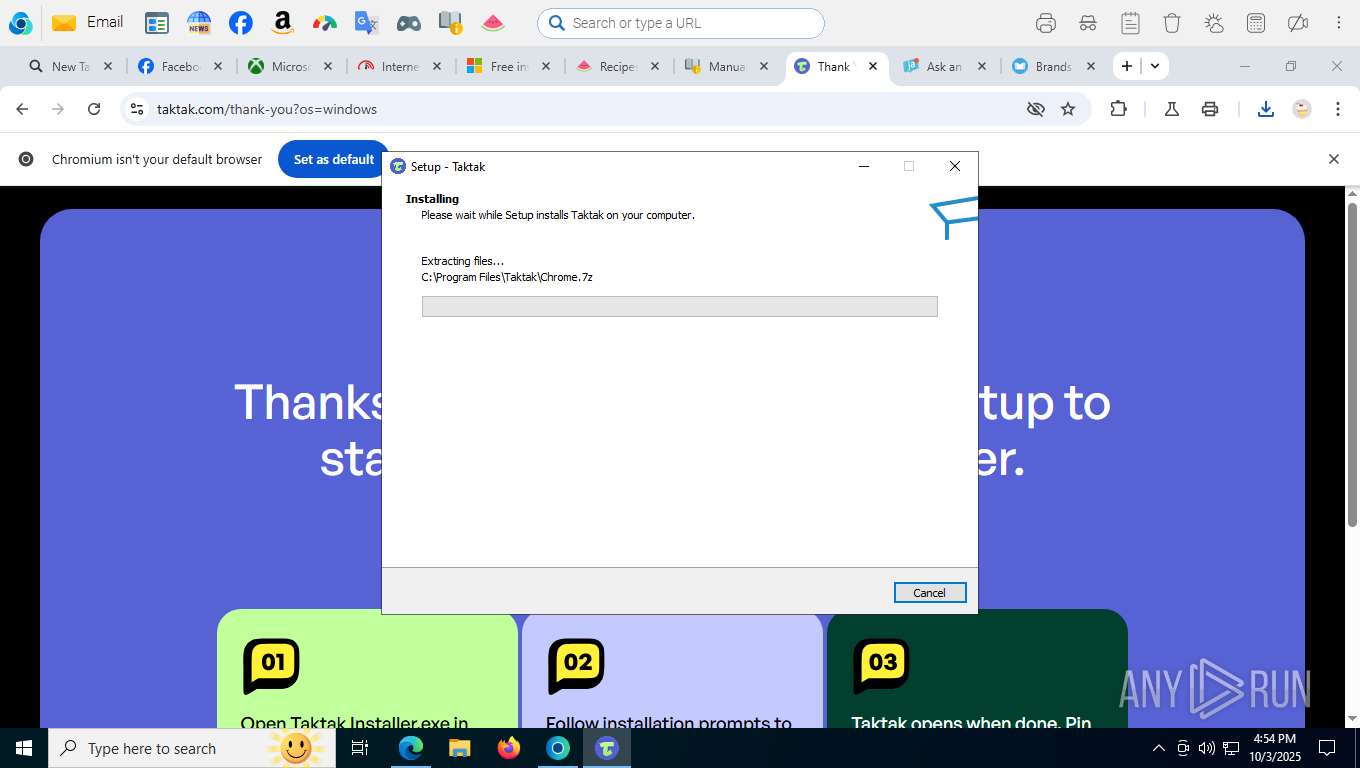The height and width of the screenshot is (768, 1360).
Task: Open a new tab with plus button
Action: coord(1127,66)
